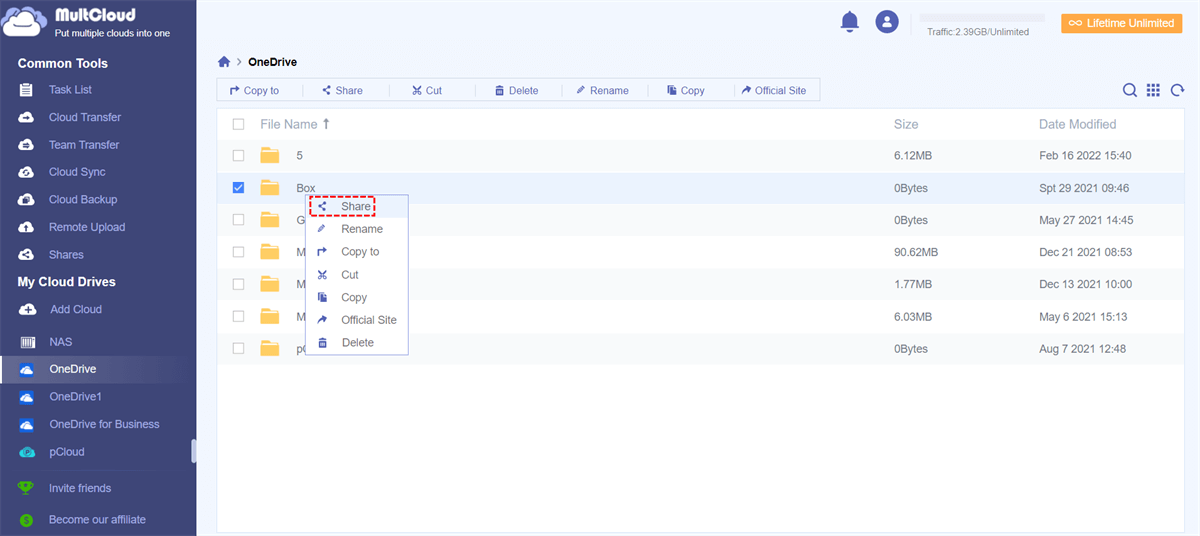Click the Become our affiliate dollar icon
1200x536 pixels.
[27, 520]
